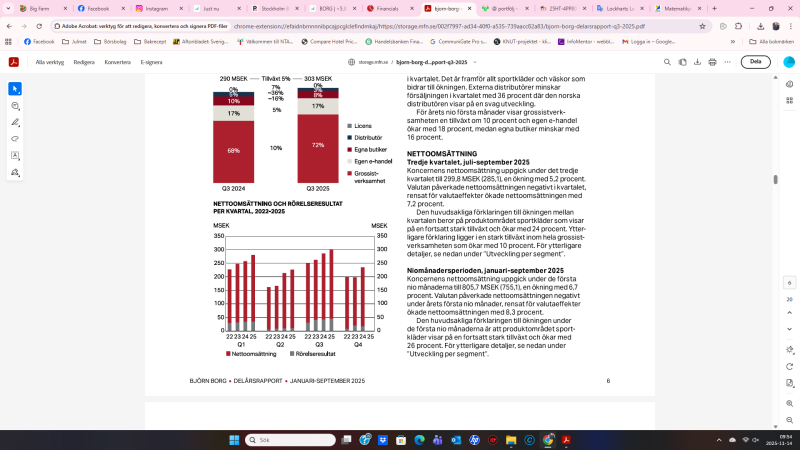Open the fit-page view options icon
This screenshot has height=450, width=800.
pyautogui.click(x=789, y=383)
